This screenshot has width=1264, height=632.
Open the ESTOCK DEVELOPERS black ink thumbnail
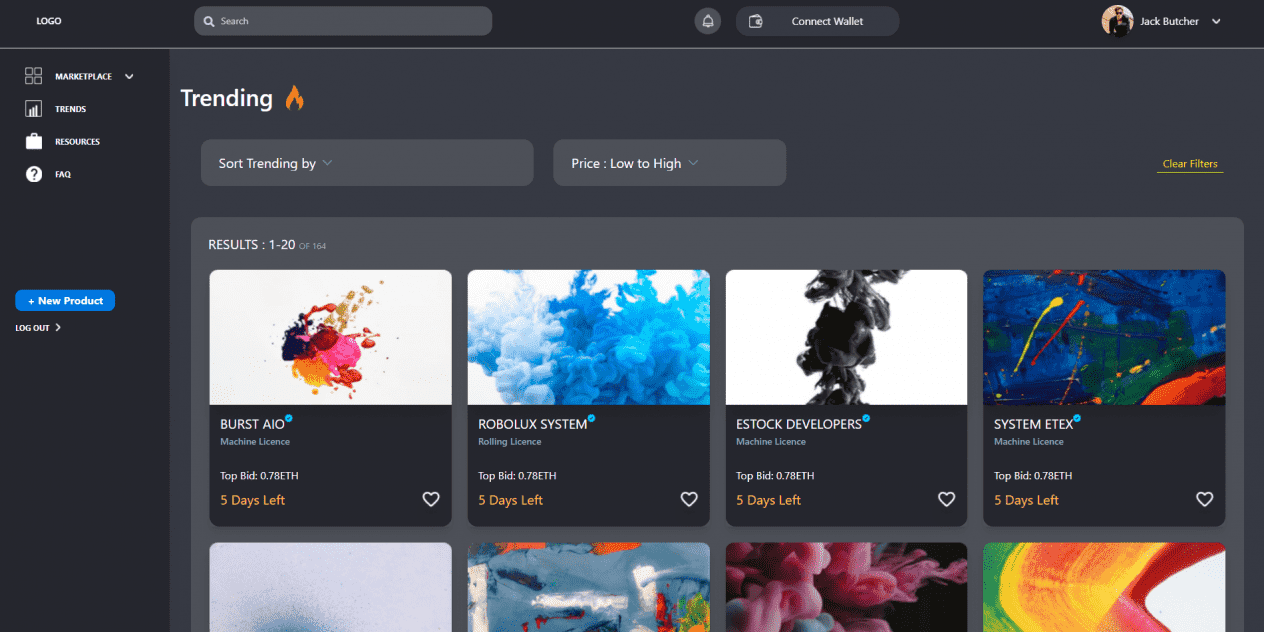coord(846,337)
